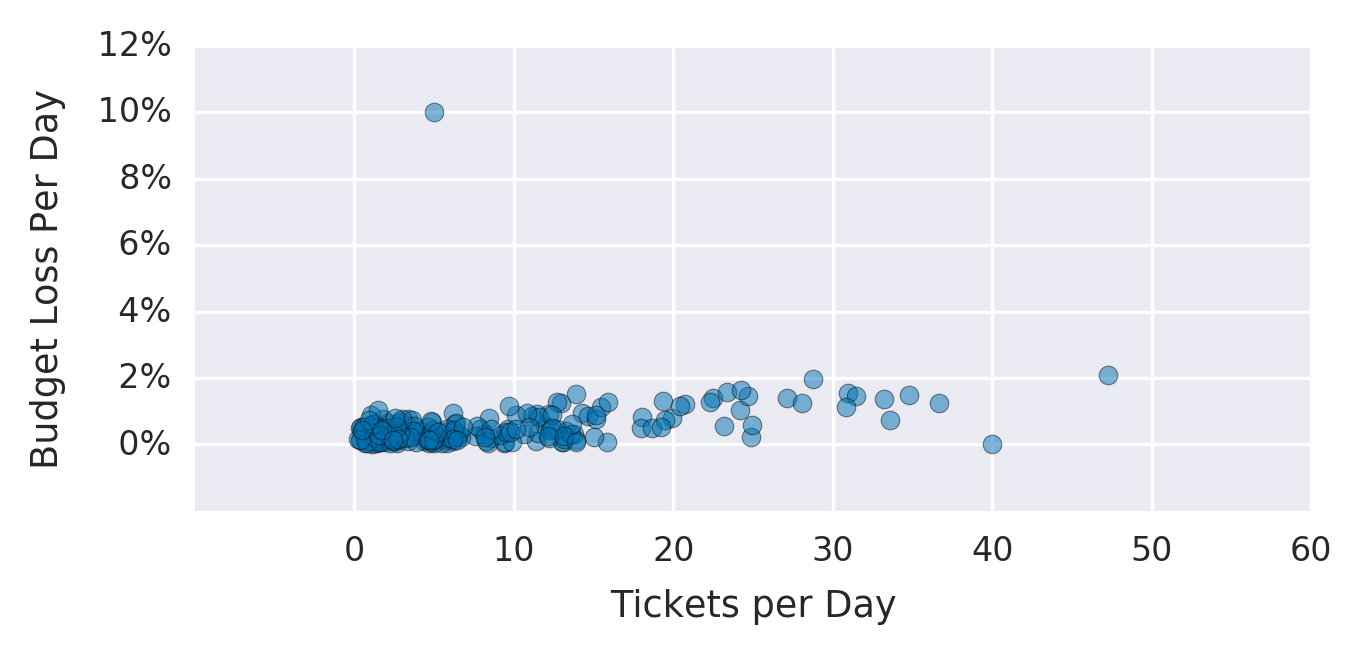Click the 'Budget Loss Per Day' axis label
The image size is (1362, 654).
[x=45, y=279]
